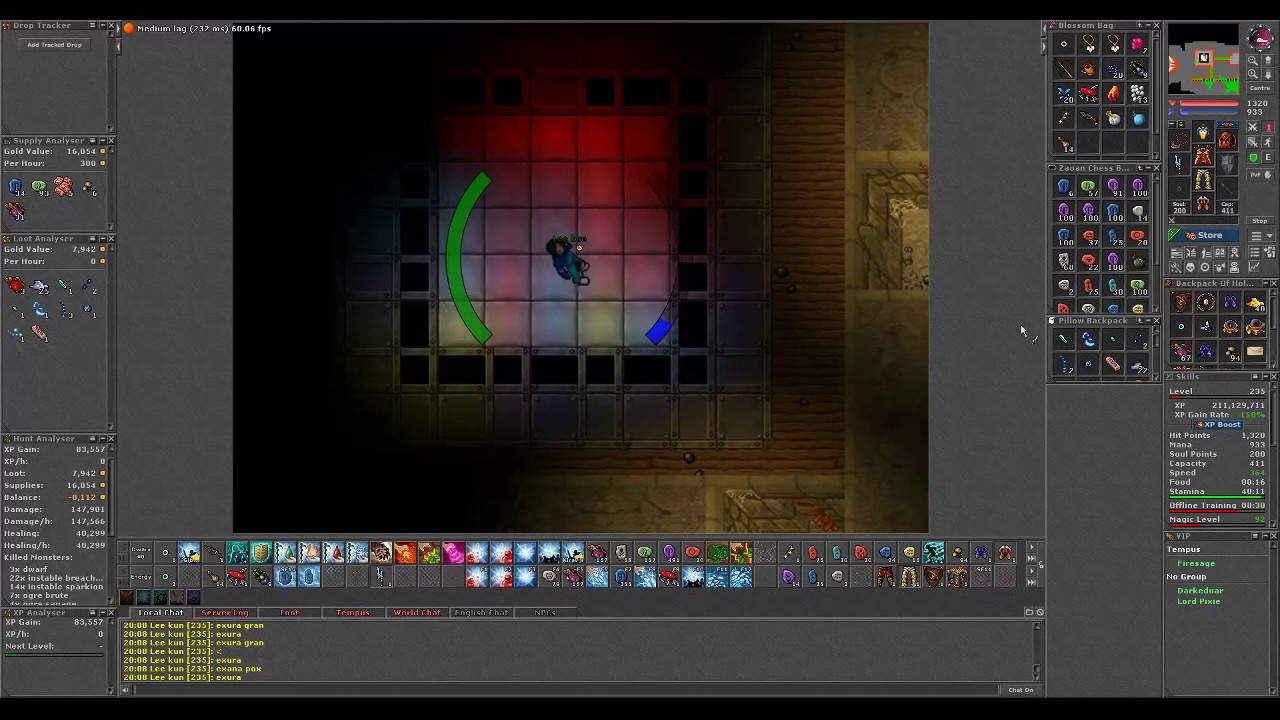
Task: Click the Stop button
Action: coord(1260,221)
